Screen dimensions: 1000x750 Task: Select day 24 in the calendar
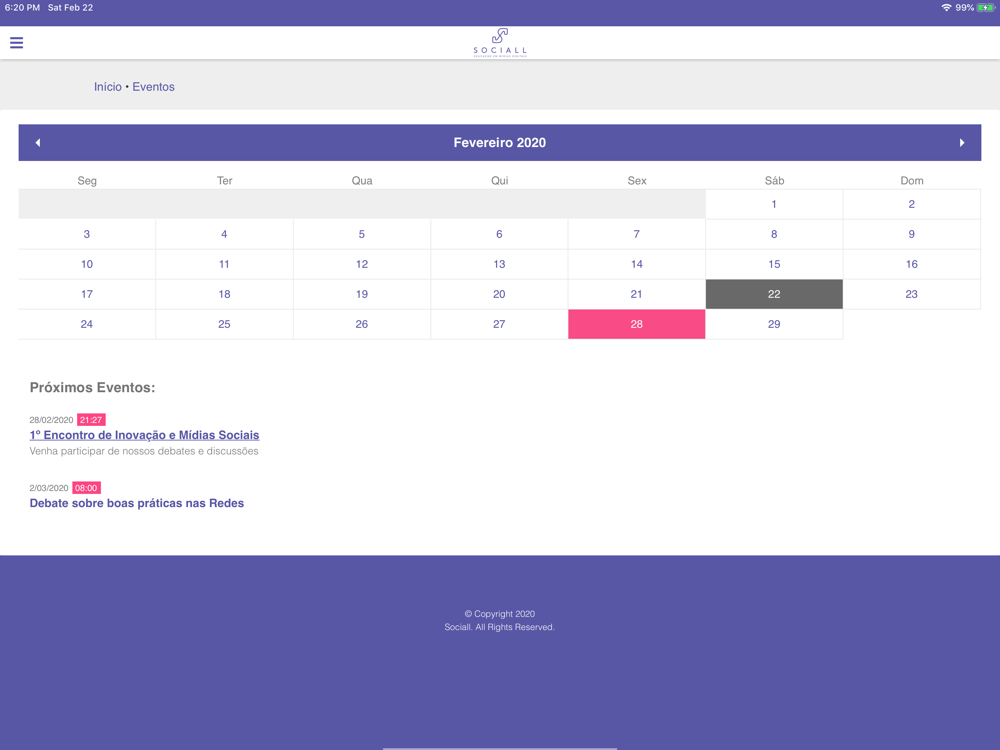pos(87,324)
